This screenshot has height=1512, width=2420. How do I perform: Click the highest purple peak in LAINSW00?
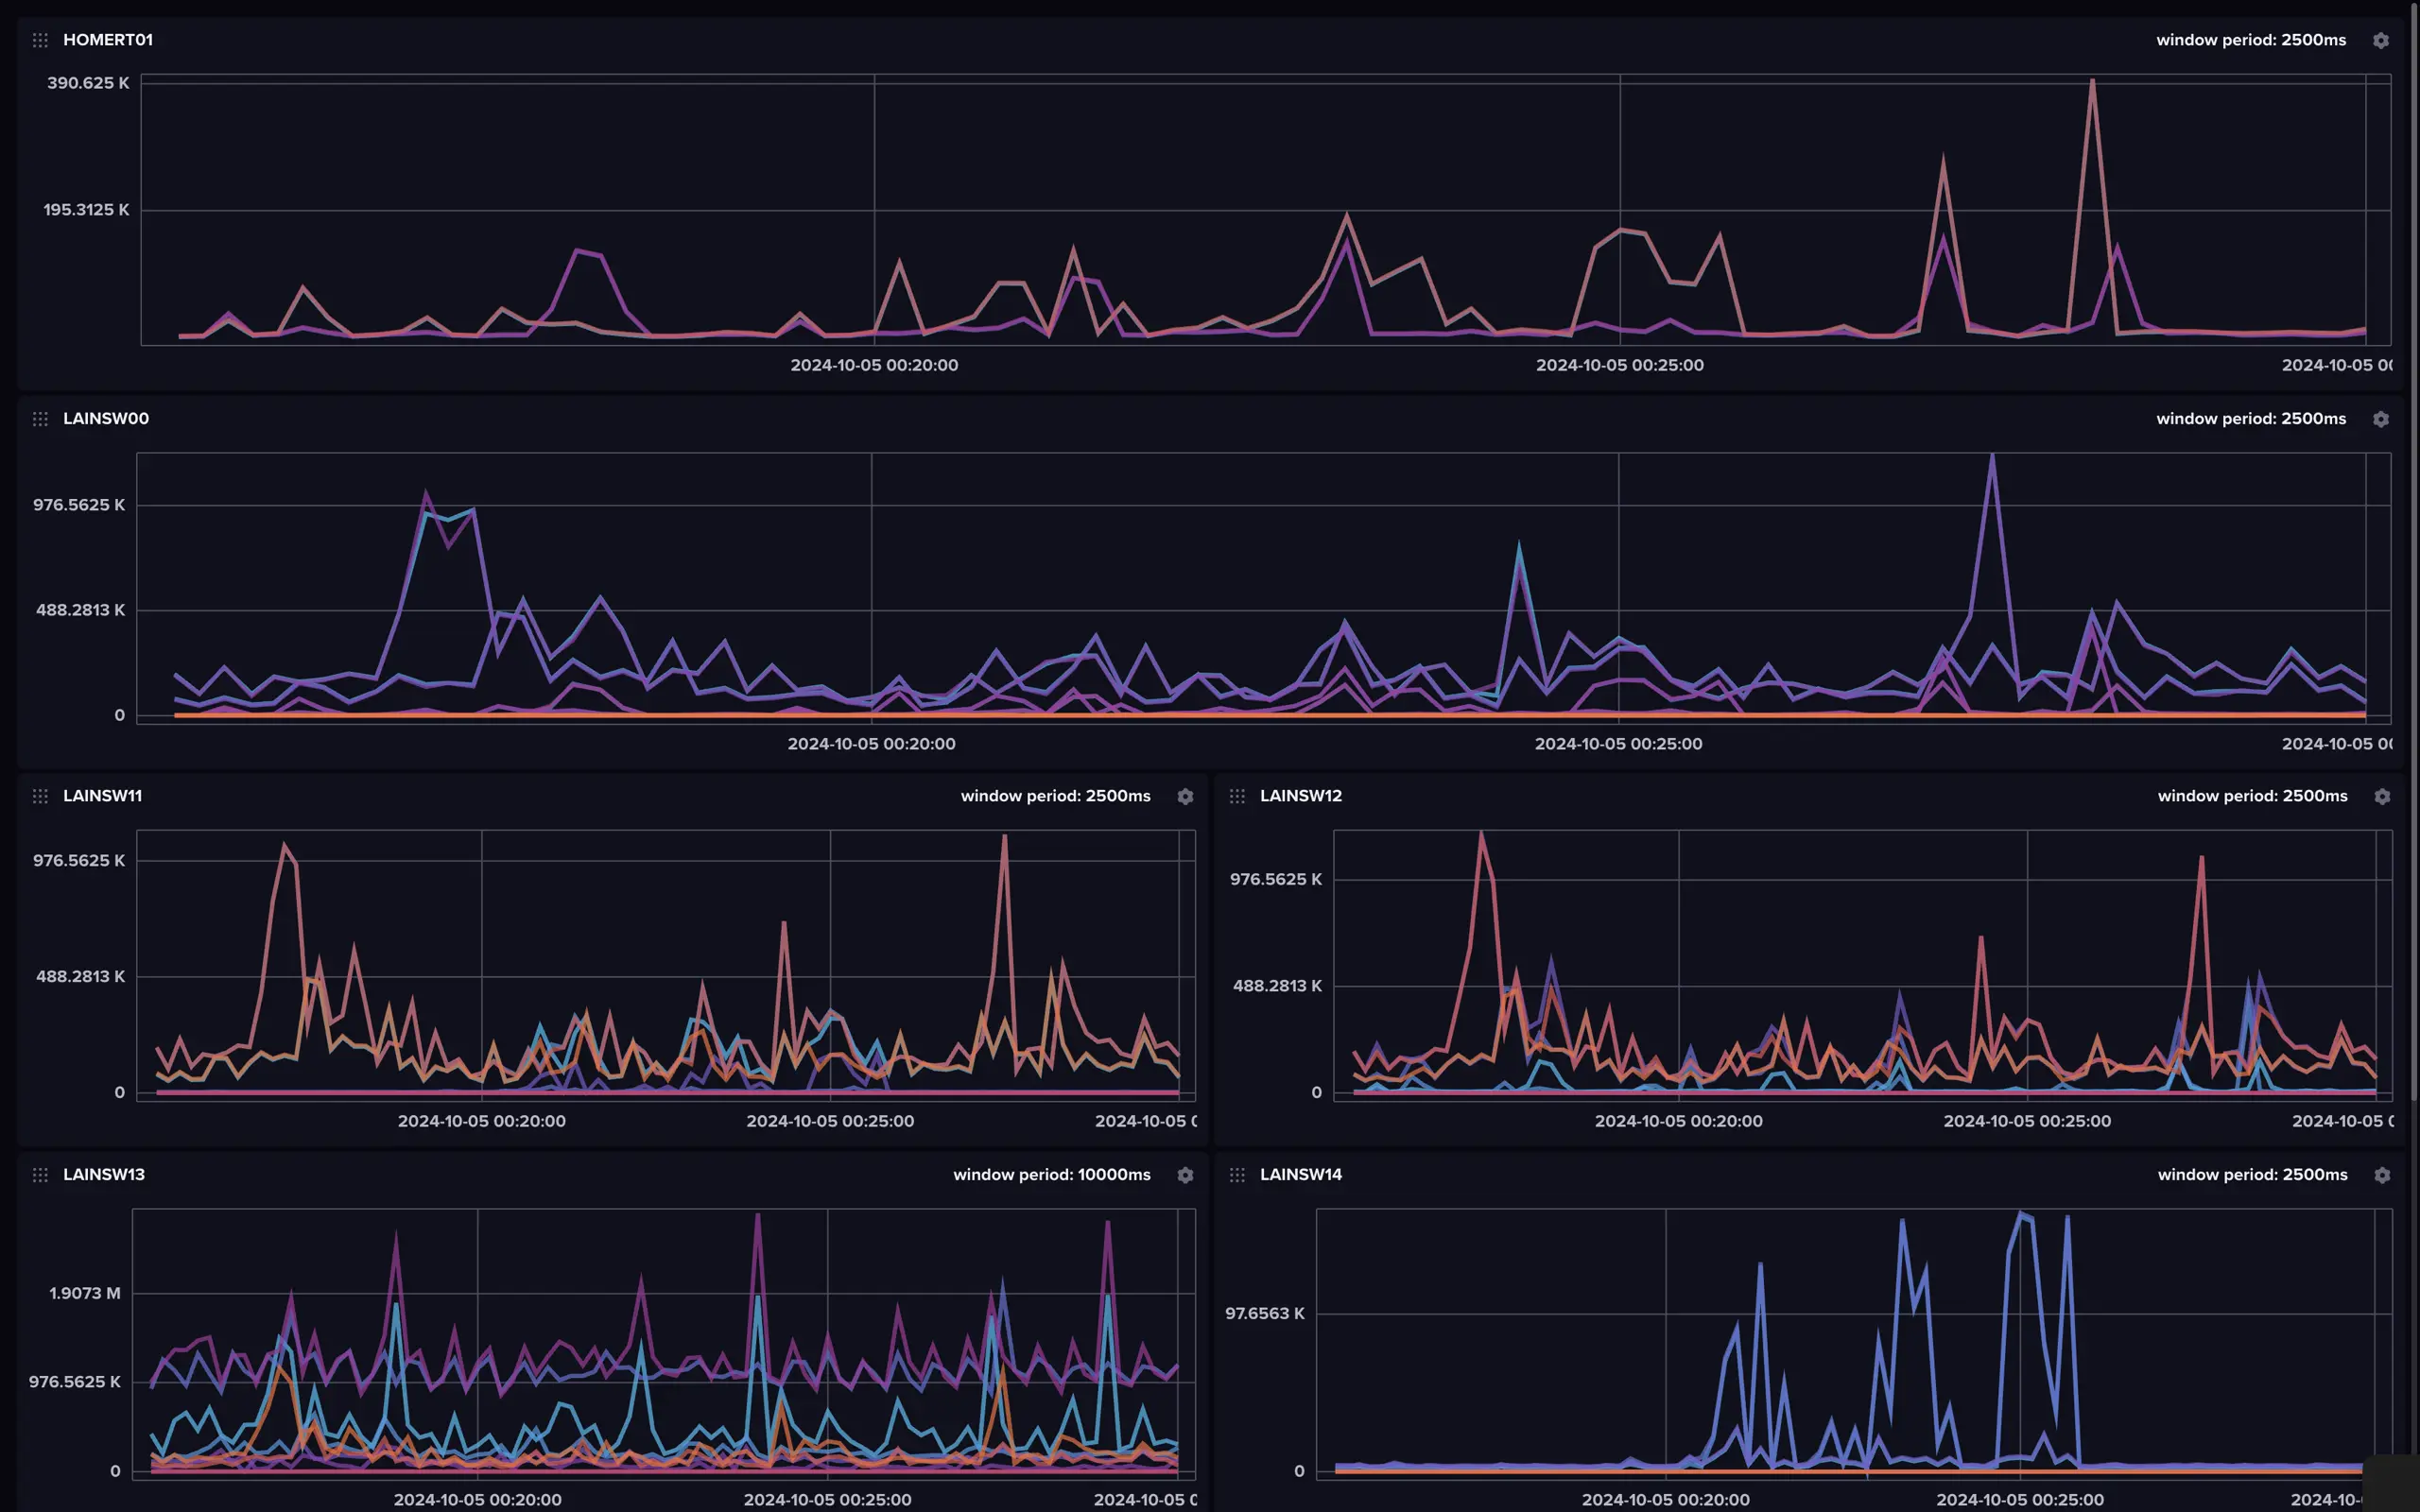(1992, 458)
